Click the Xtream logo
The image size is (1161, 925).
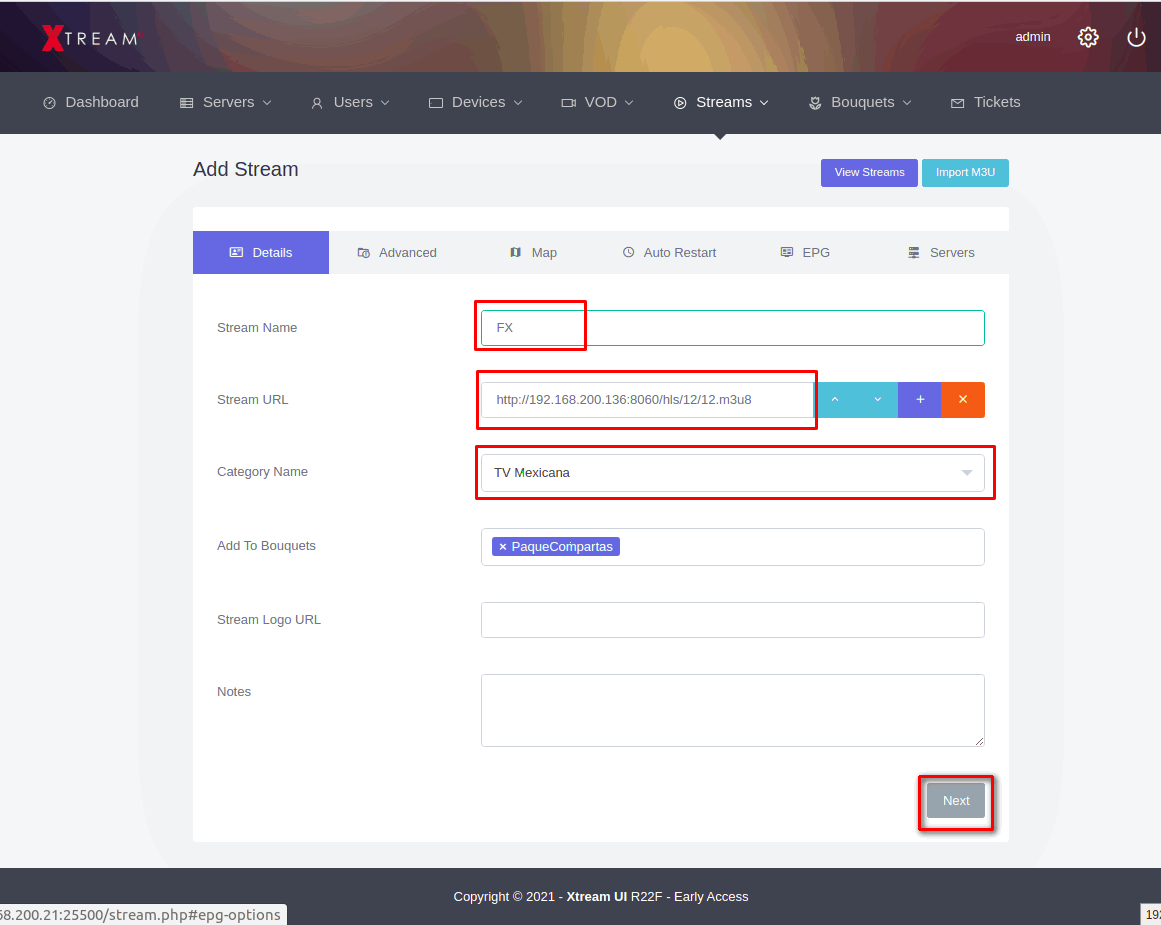(90, 38)
